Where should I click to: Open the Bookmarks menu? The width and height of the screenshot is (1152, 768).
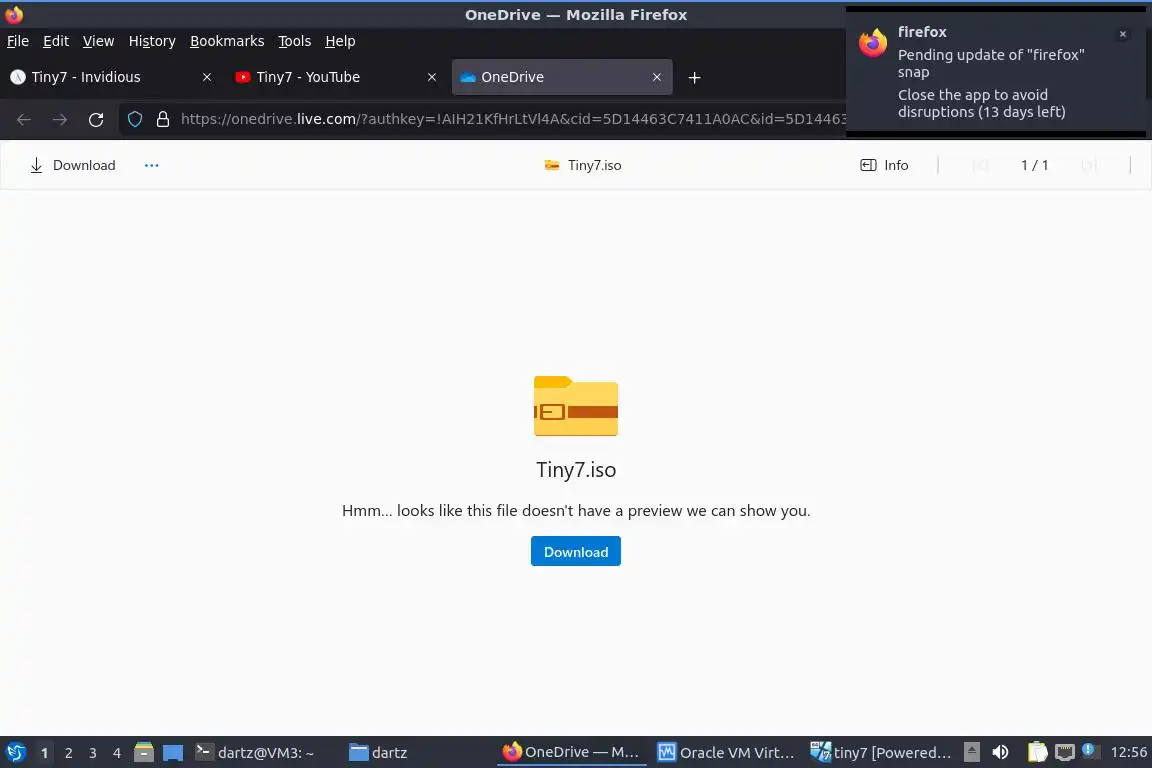click(x=227, y=41)
